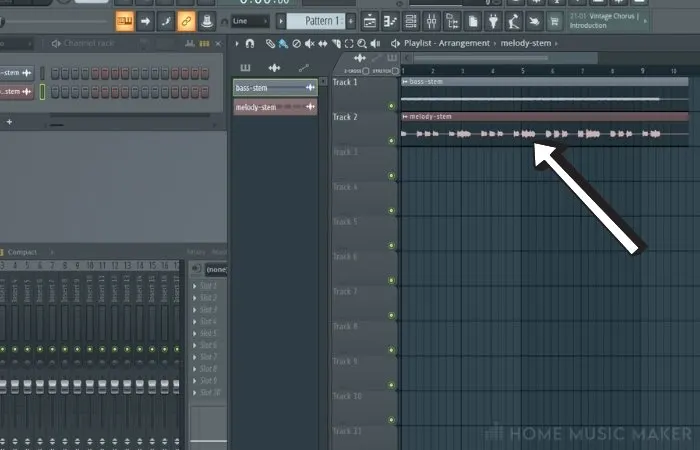Image resolution: width=700 pixels, height=450 pixels.
Task: Select the Paint brush tool in playlist
Action: (x=283, y=43)
